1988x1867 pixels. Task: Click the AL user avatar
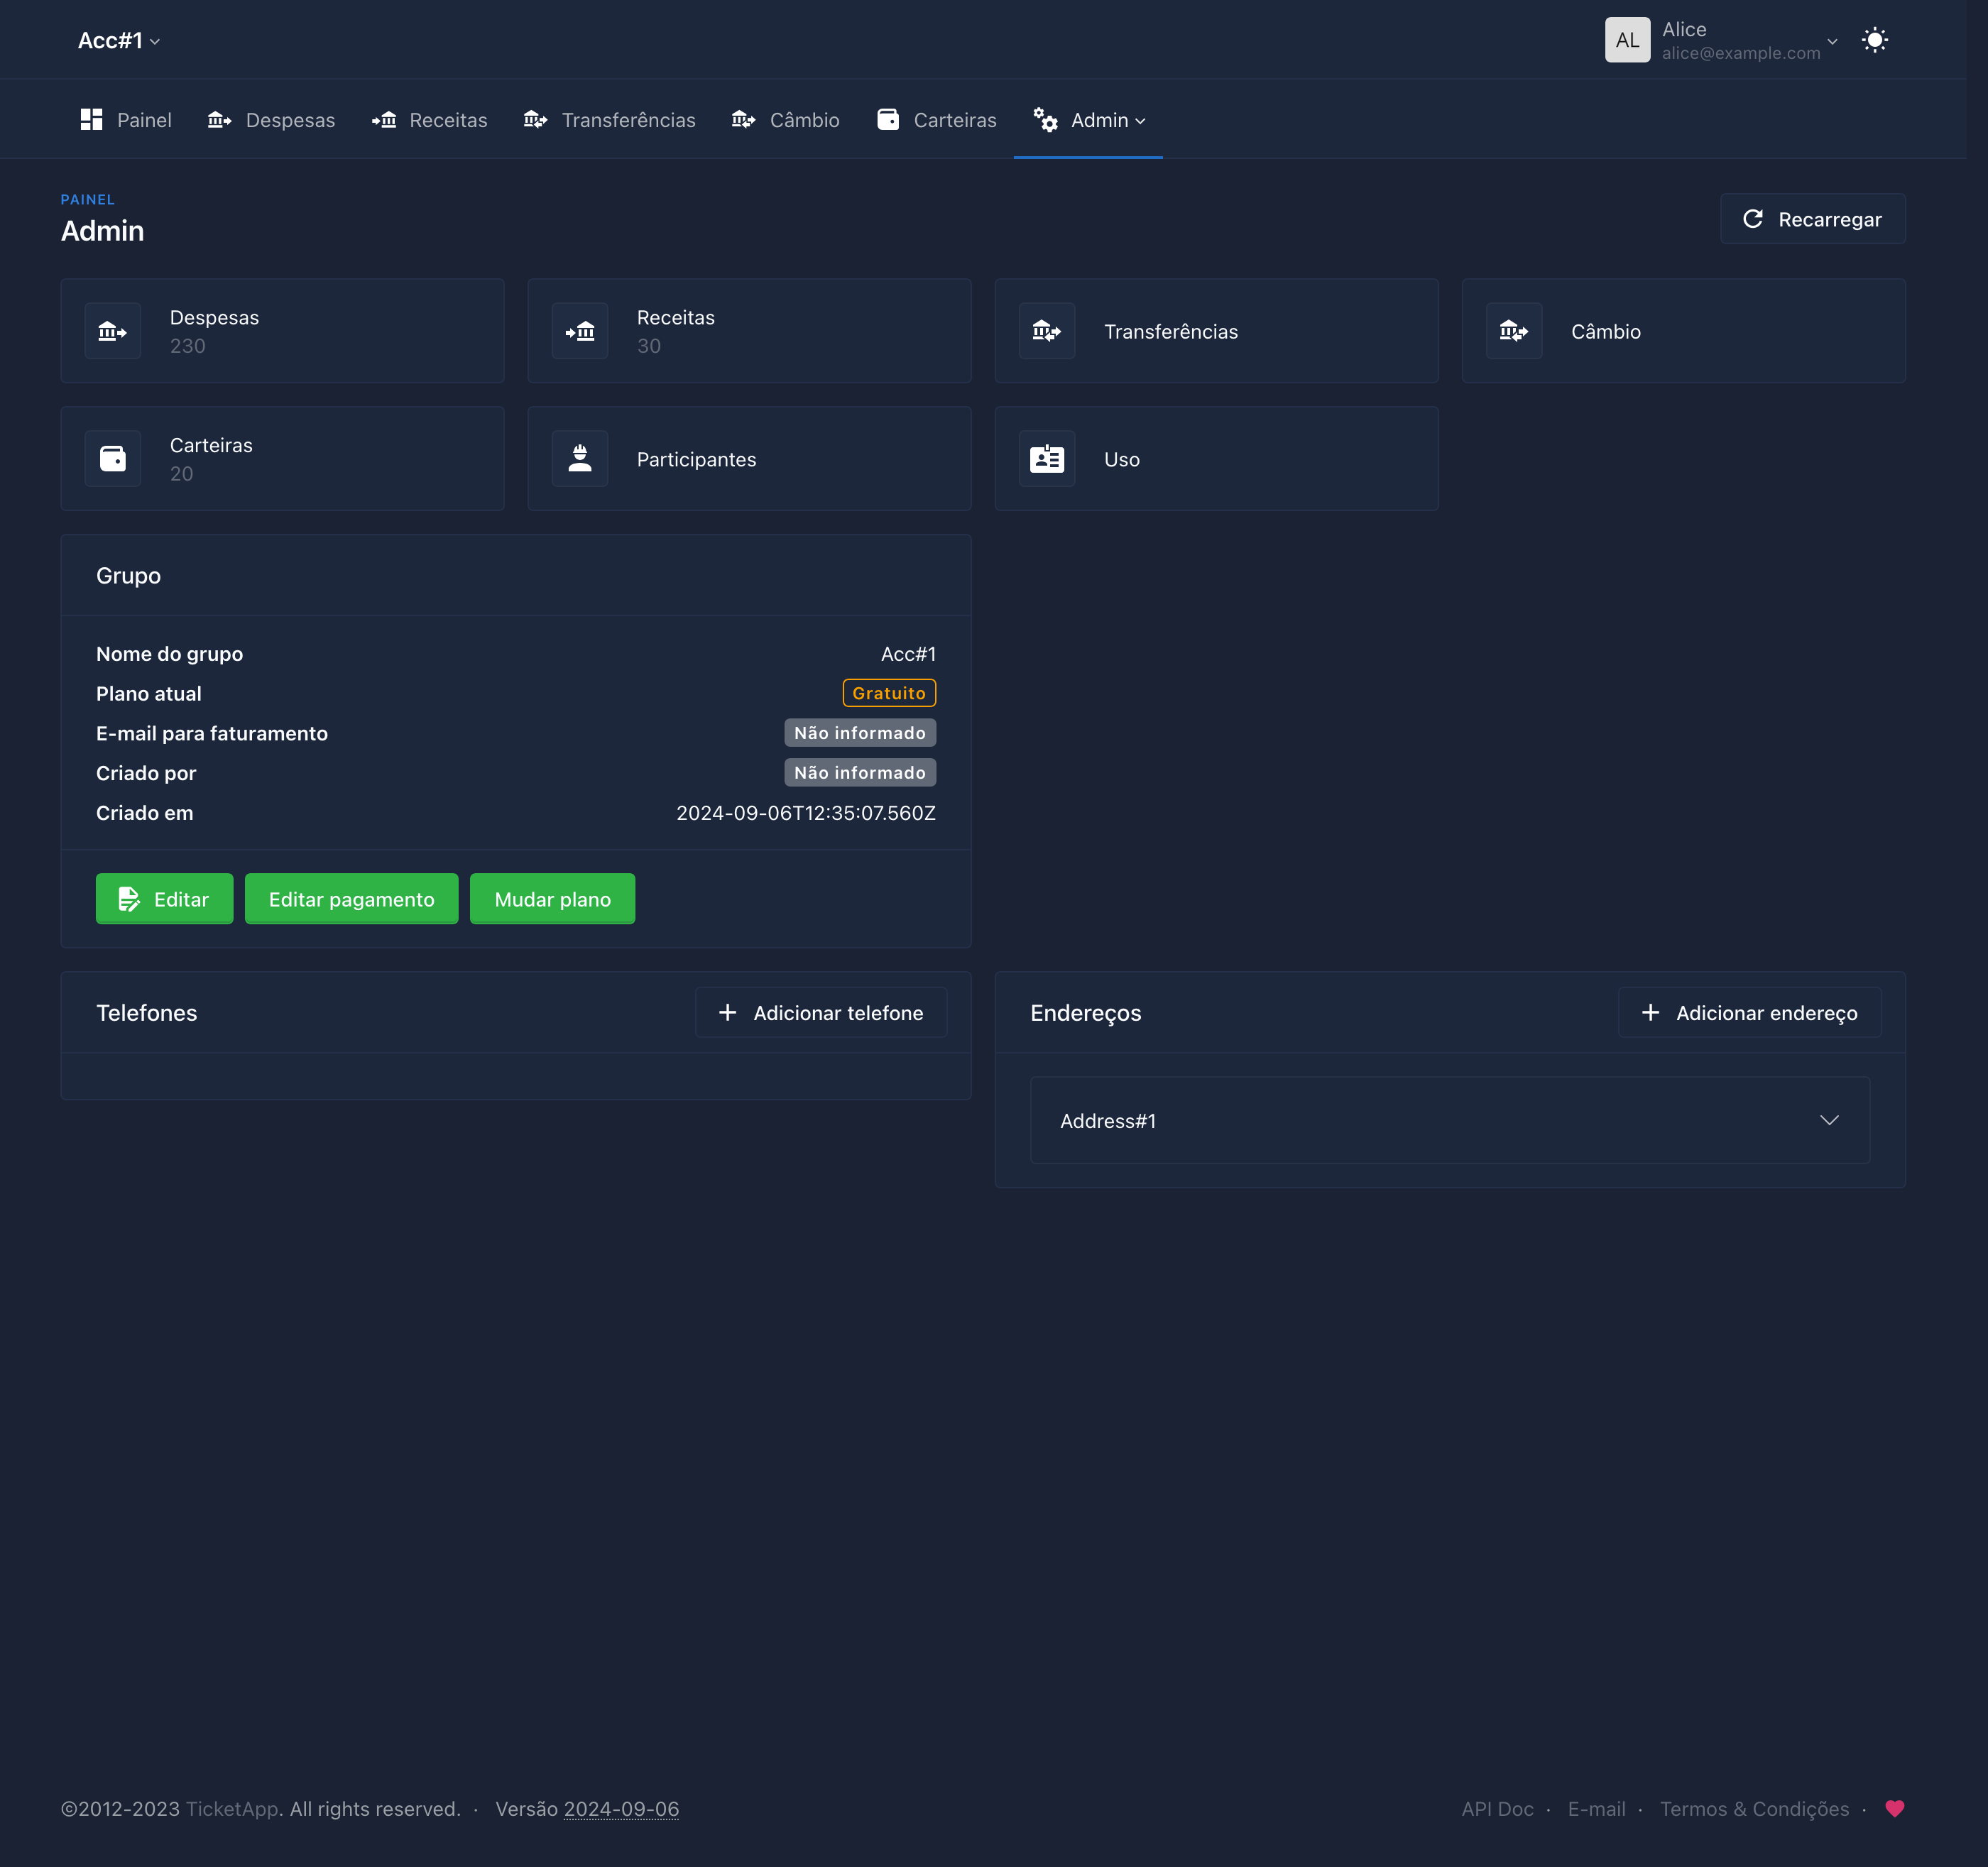[x=1628, y=40]
